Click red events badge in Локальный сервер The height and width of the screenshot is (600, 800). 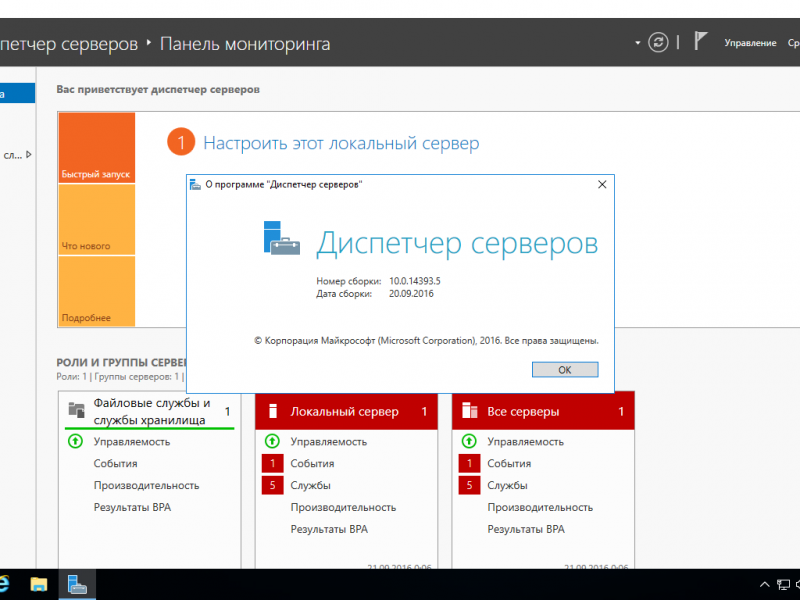coord(272,463)
